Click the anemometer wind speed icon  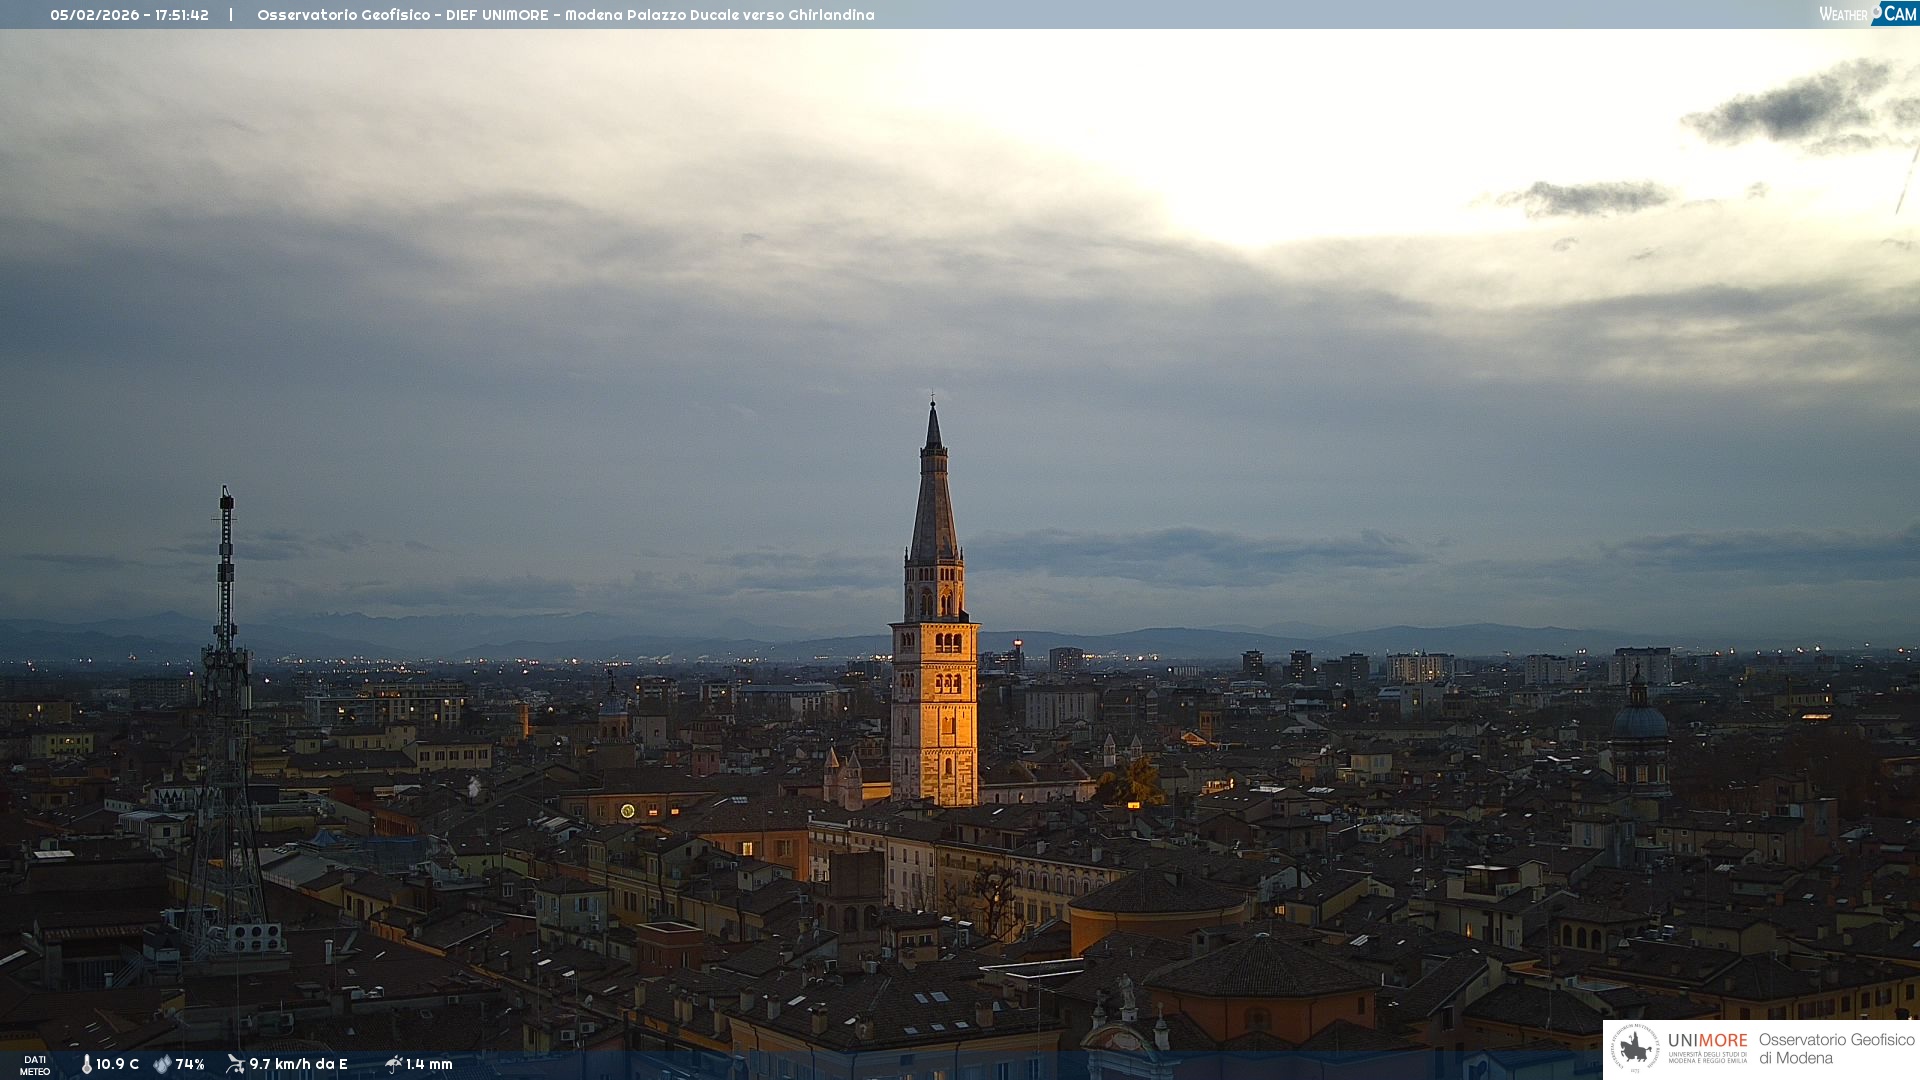tap(236, 1064)
